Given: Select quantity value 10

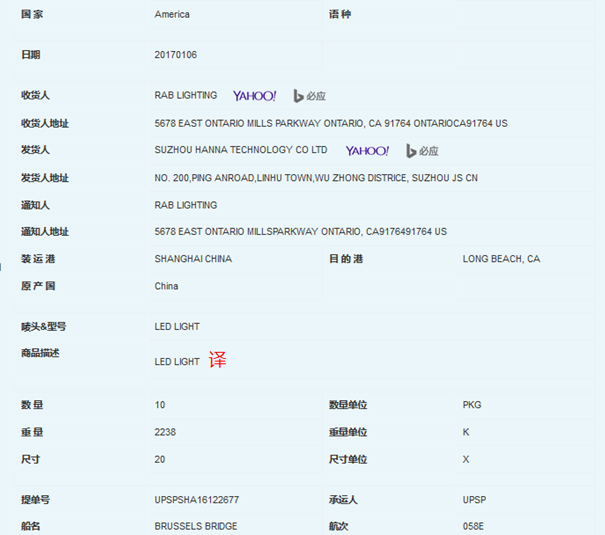Looking at the screenshot, I should (160, 405).
